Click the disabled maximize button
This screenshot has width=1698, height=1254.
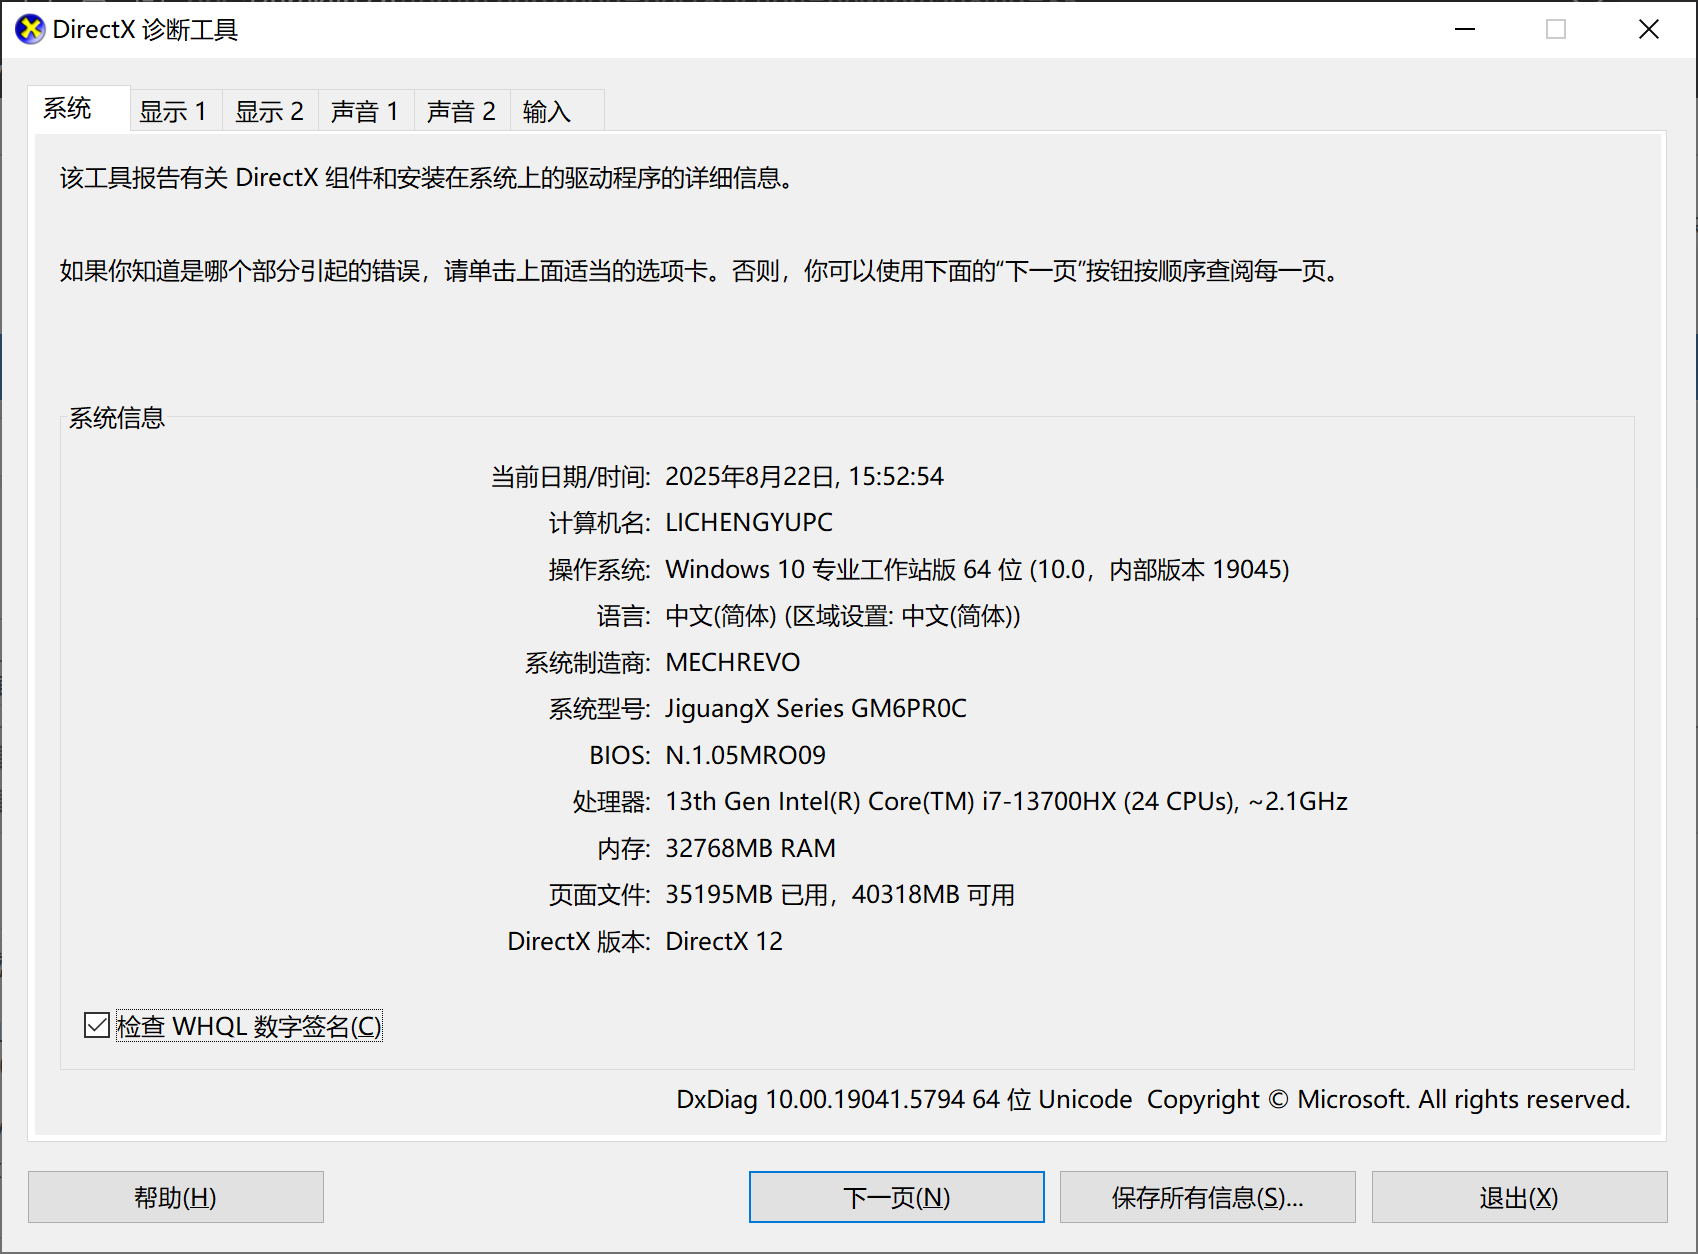(1556, 29)
